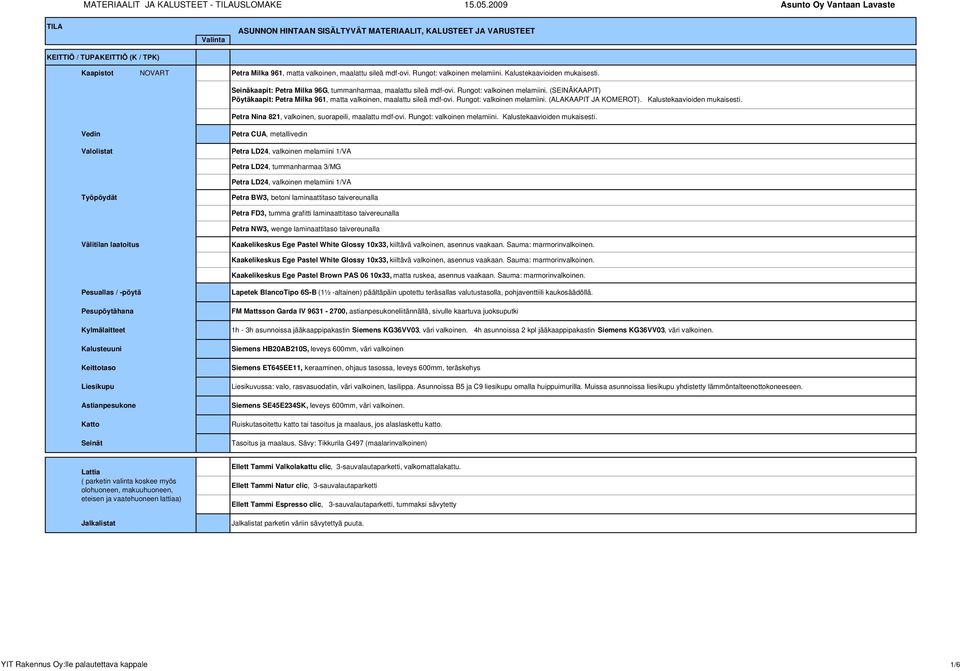Select the Valinta cell for Petra BW3
Image resolution: width=960 pixels, height=671 pixels.
click(x=213, y=198)
